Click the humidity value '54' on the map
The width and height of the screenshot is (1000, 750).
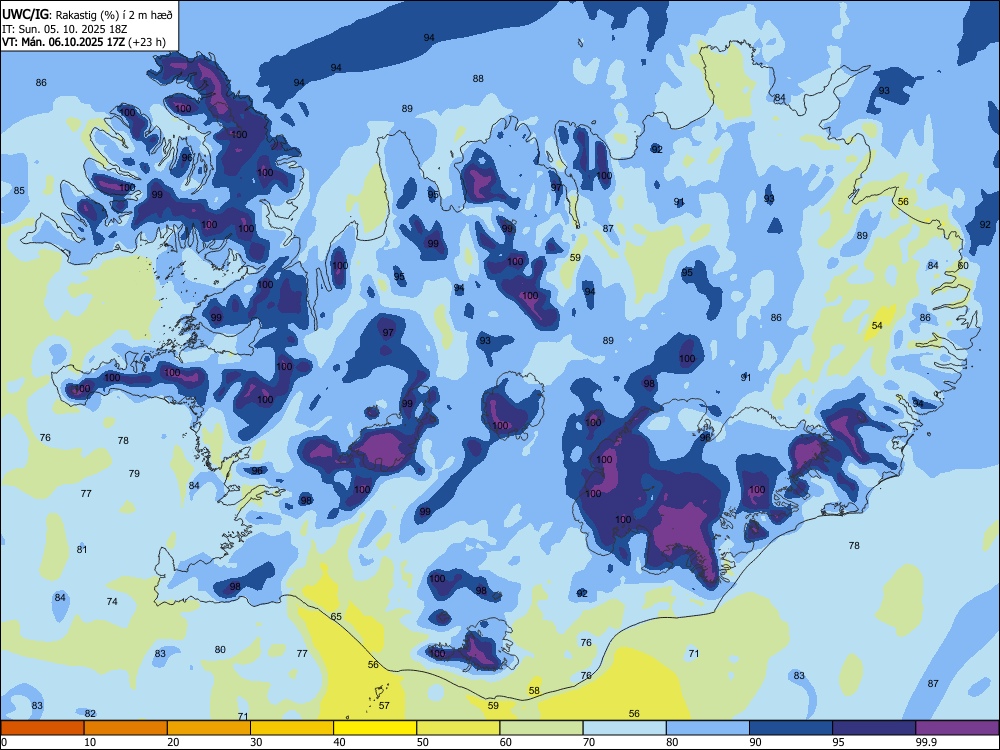877,326
